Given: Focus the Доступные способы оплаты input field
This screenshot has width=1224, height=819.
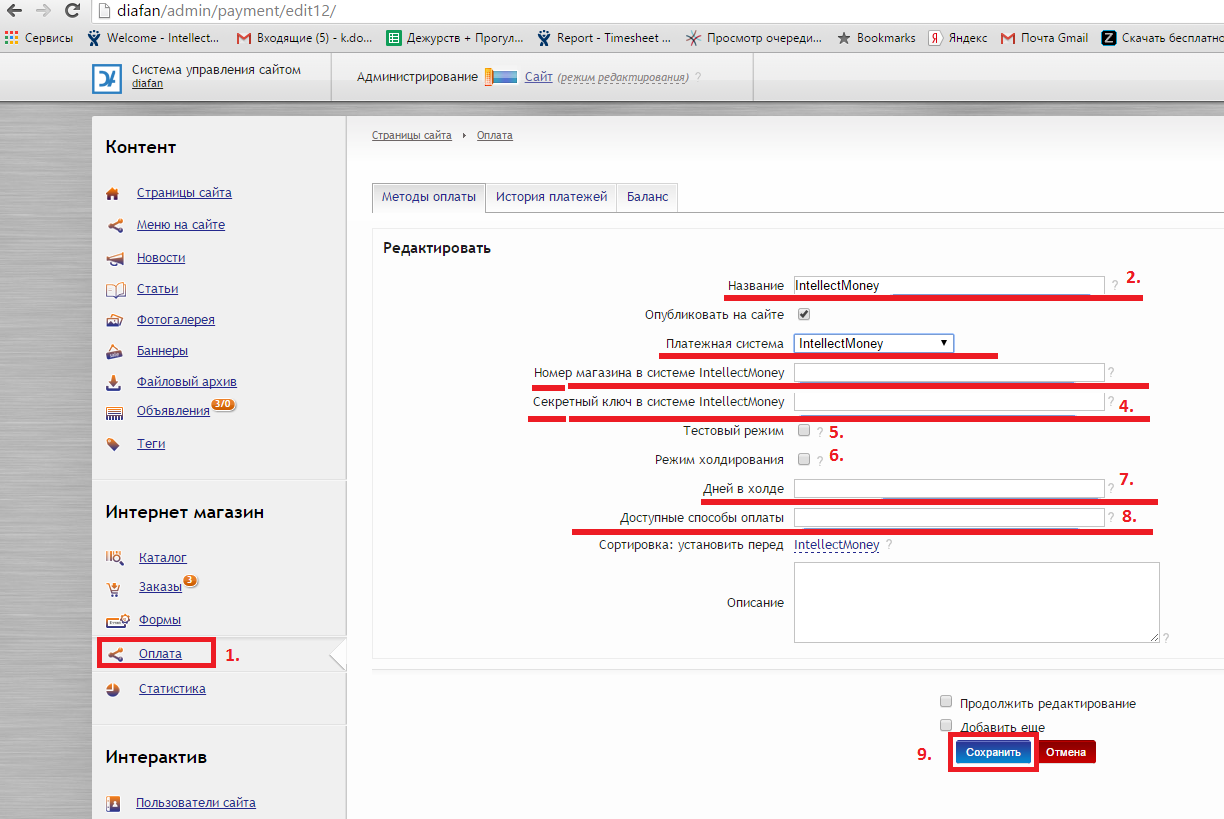Looking at the screenshot, I should click(x=949, y=518).
